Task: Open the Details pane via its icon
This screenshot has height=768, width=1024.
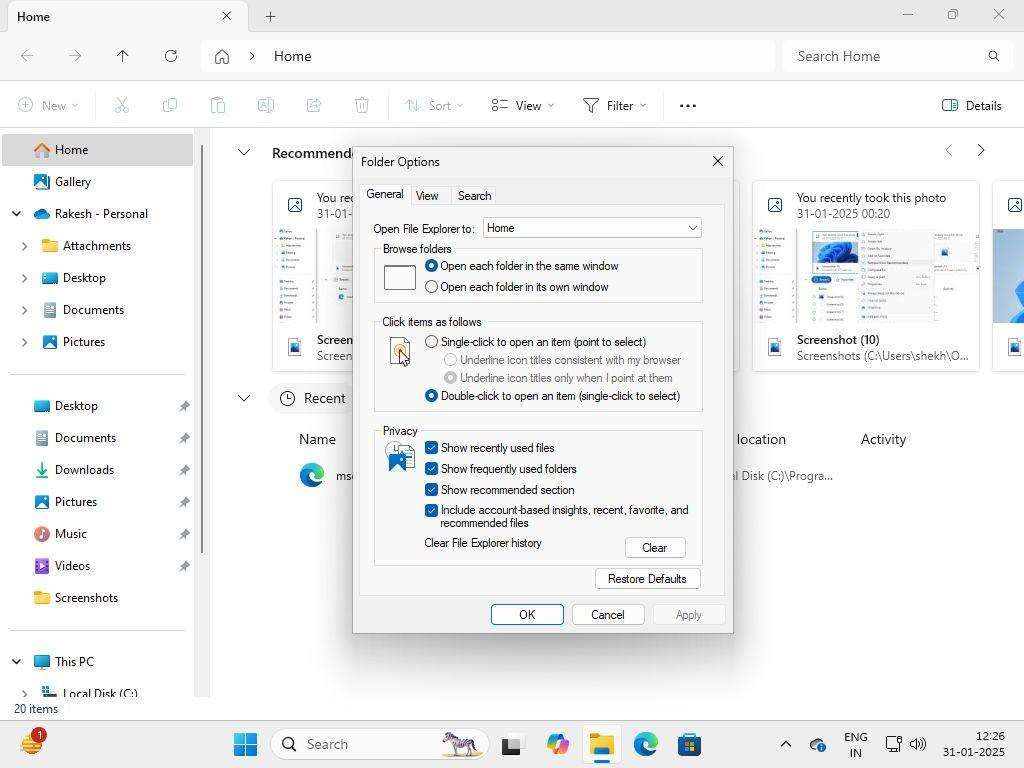Action: [971, 105]
